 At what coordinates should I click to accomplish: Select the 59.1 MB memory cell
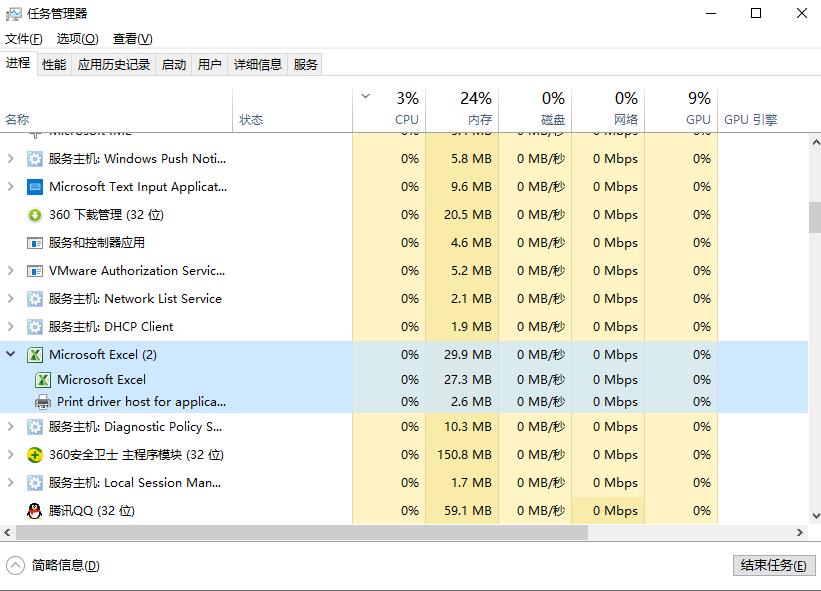(462, 511)
